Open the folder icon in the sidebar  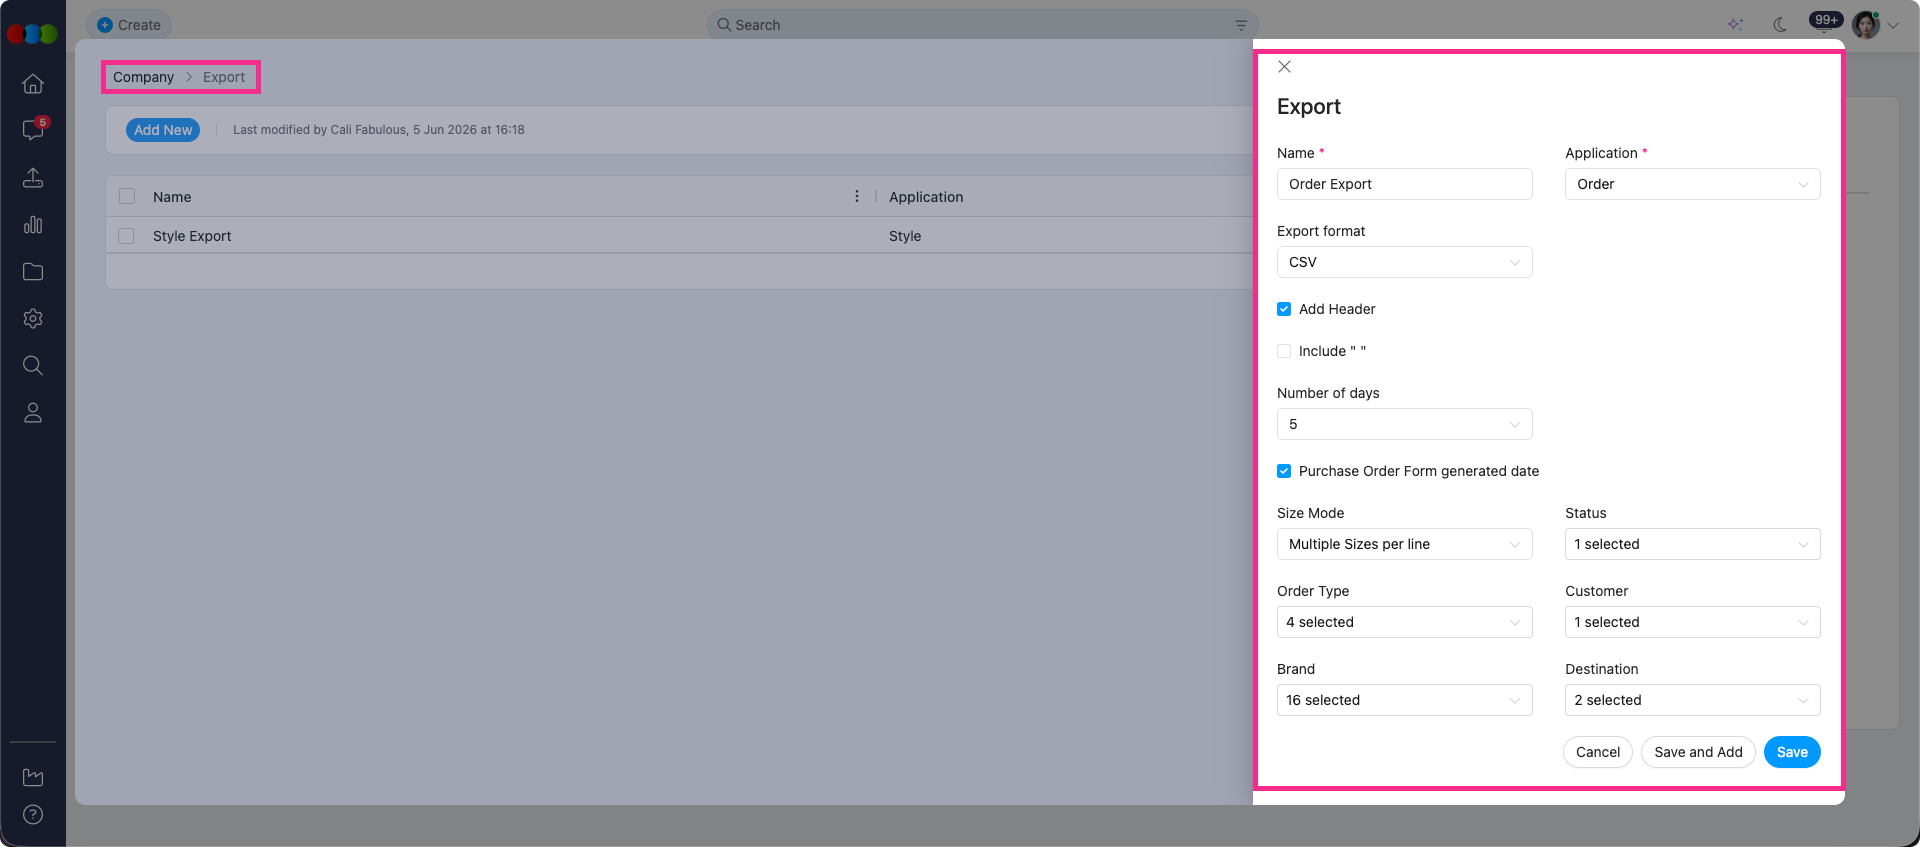[33, 271]
